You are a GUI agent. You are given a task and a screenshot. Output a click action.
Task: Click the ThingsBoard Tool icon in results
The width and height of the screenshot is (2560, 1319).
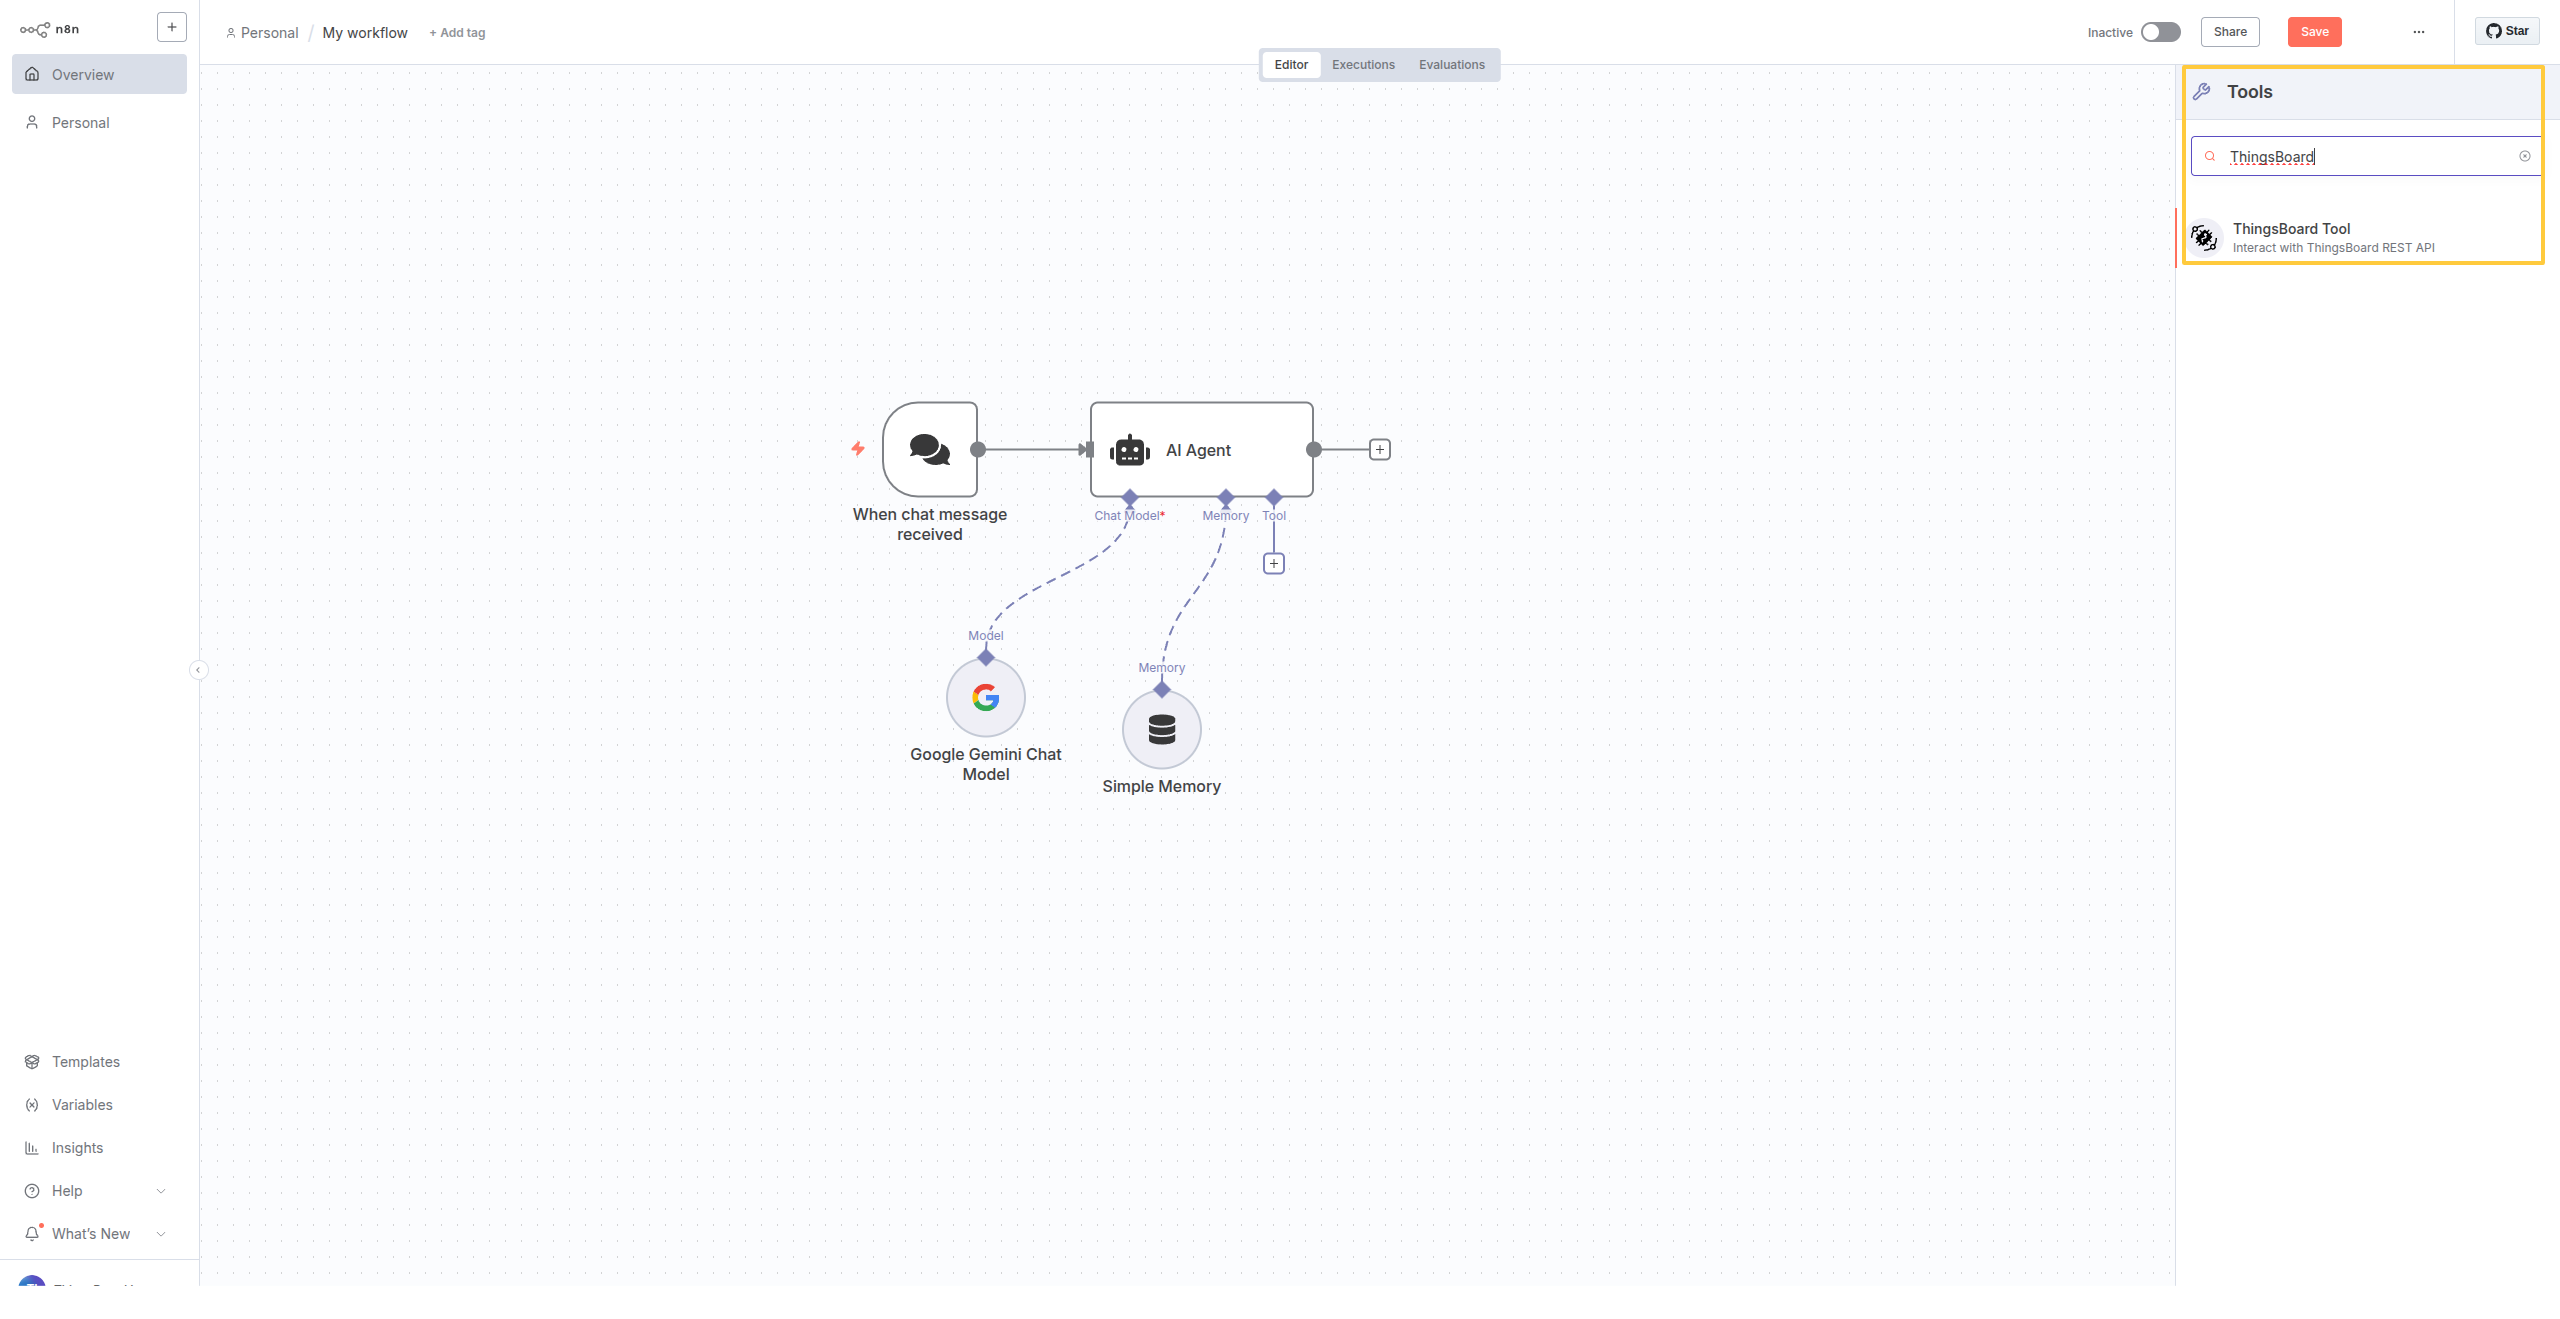pos(2205,237)
